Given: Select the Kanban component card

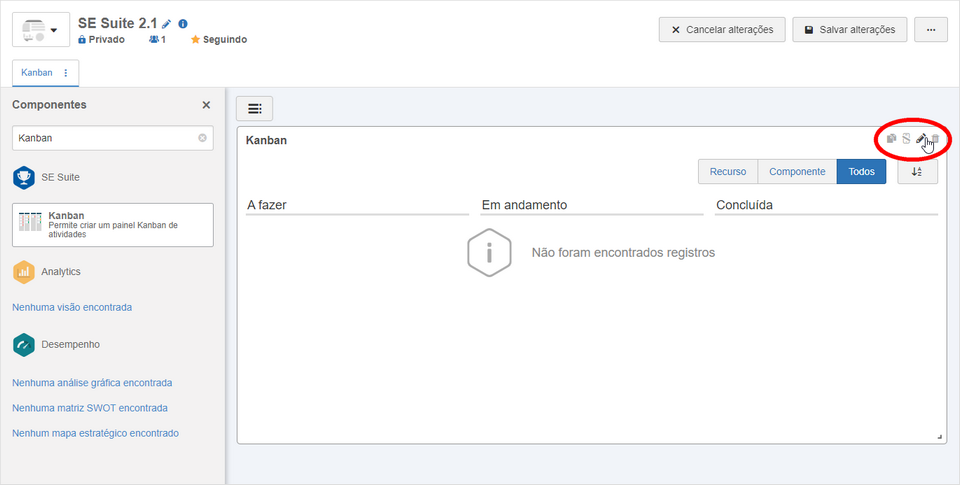Looking at the screenshot, I should [x=113, y=225].
